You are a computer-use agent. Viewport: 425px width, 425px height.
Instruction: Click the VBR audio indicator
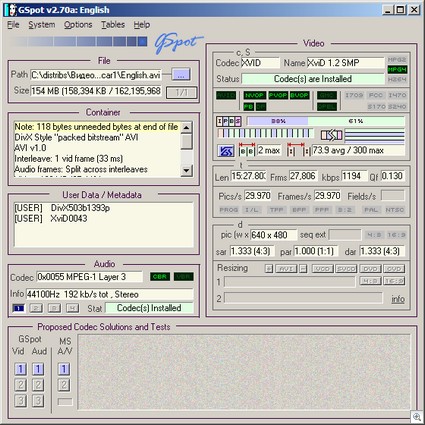[183, 277]
